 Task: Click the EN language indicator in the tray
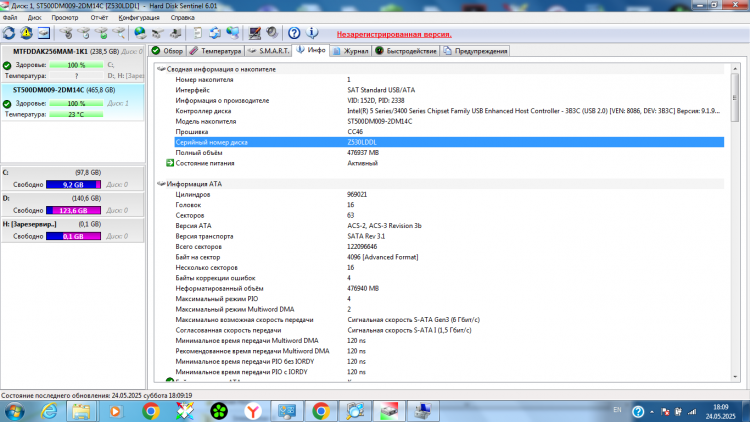(x=617, y=410)
